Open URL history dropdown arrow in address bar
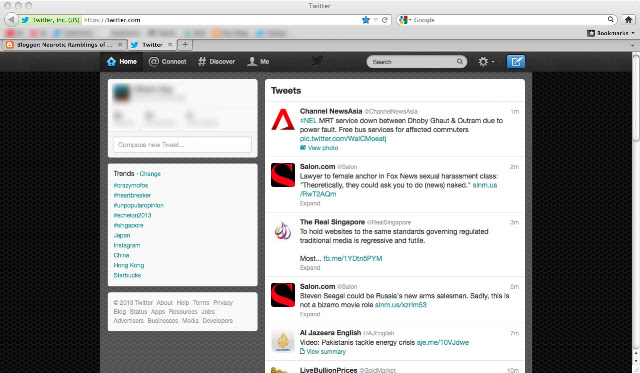Viewport: 640px width, 373px height. (x=375, y=20)
